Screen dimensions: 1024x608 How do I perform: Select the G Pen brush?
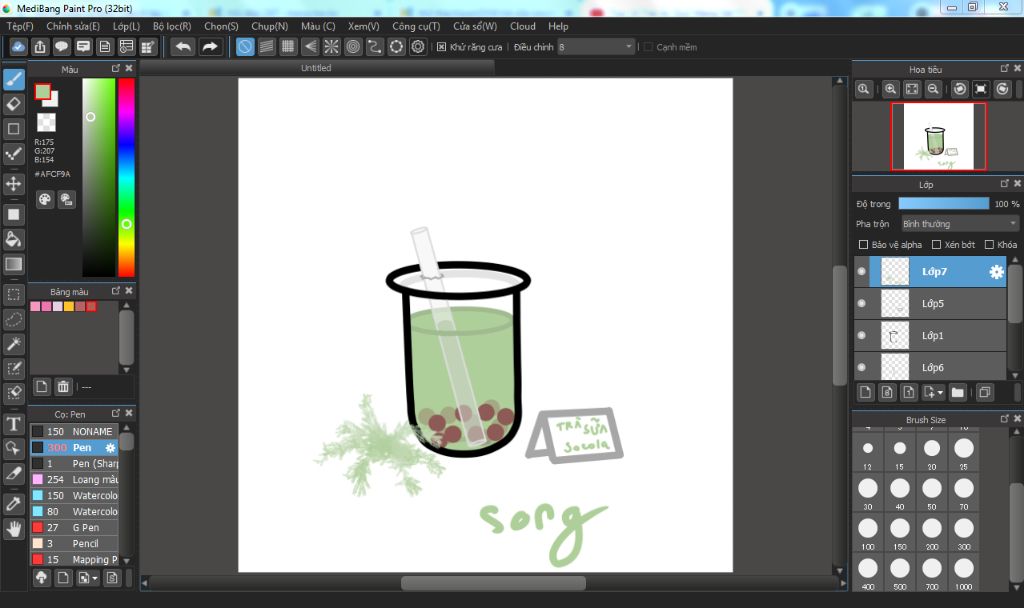click(x=74, y=527)
